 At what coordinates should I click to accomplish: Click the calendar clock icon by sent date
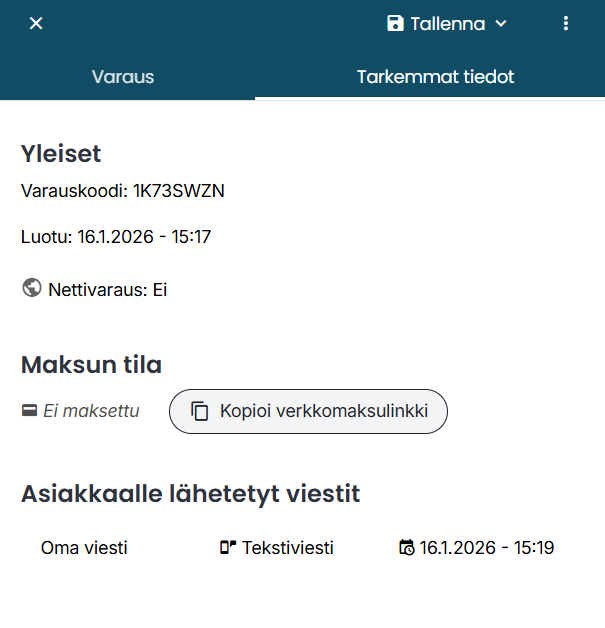(406, 548)
